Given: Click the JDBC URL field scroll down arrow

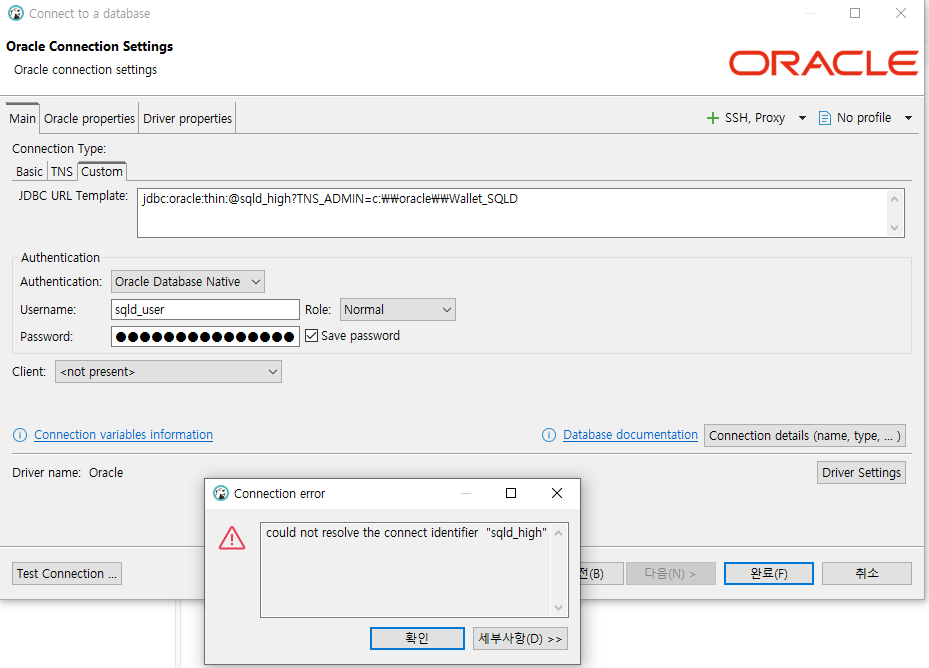Looking at the screenshot, I should 895,228.
